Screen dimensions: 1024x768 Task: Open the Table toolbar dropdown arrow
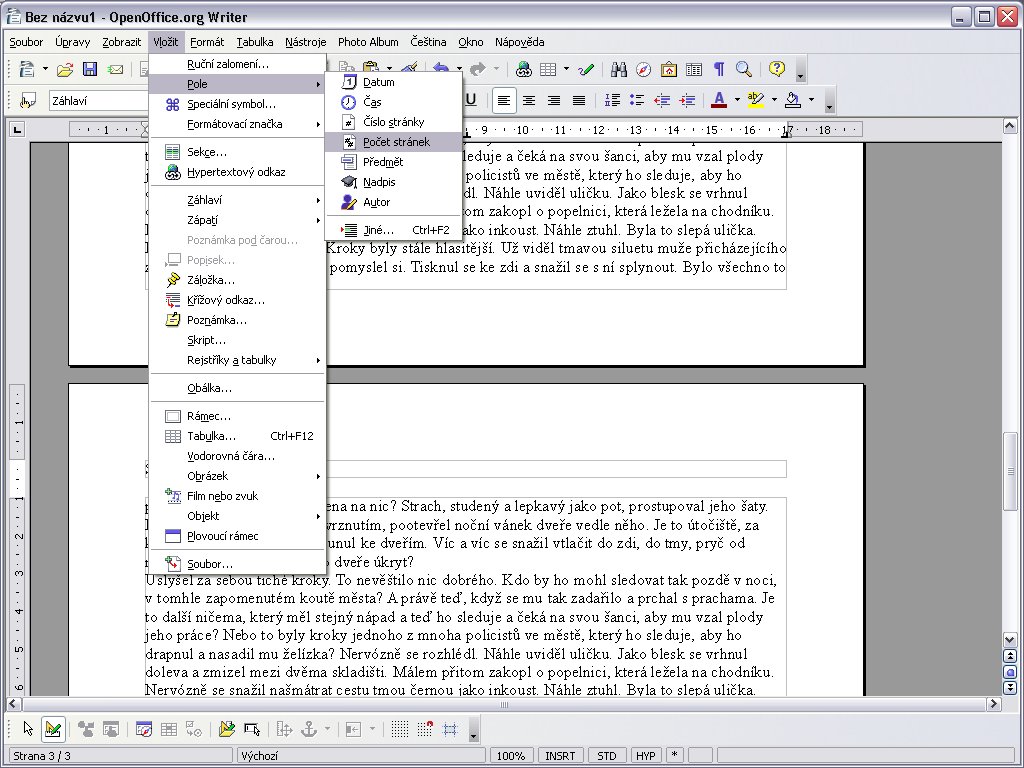566,69
